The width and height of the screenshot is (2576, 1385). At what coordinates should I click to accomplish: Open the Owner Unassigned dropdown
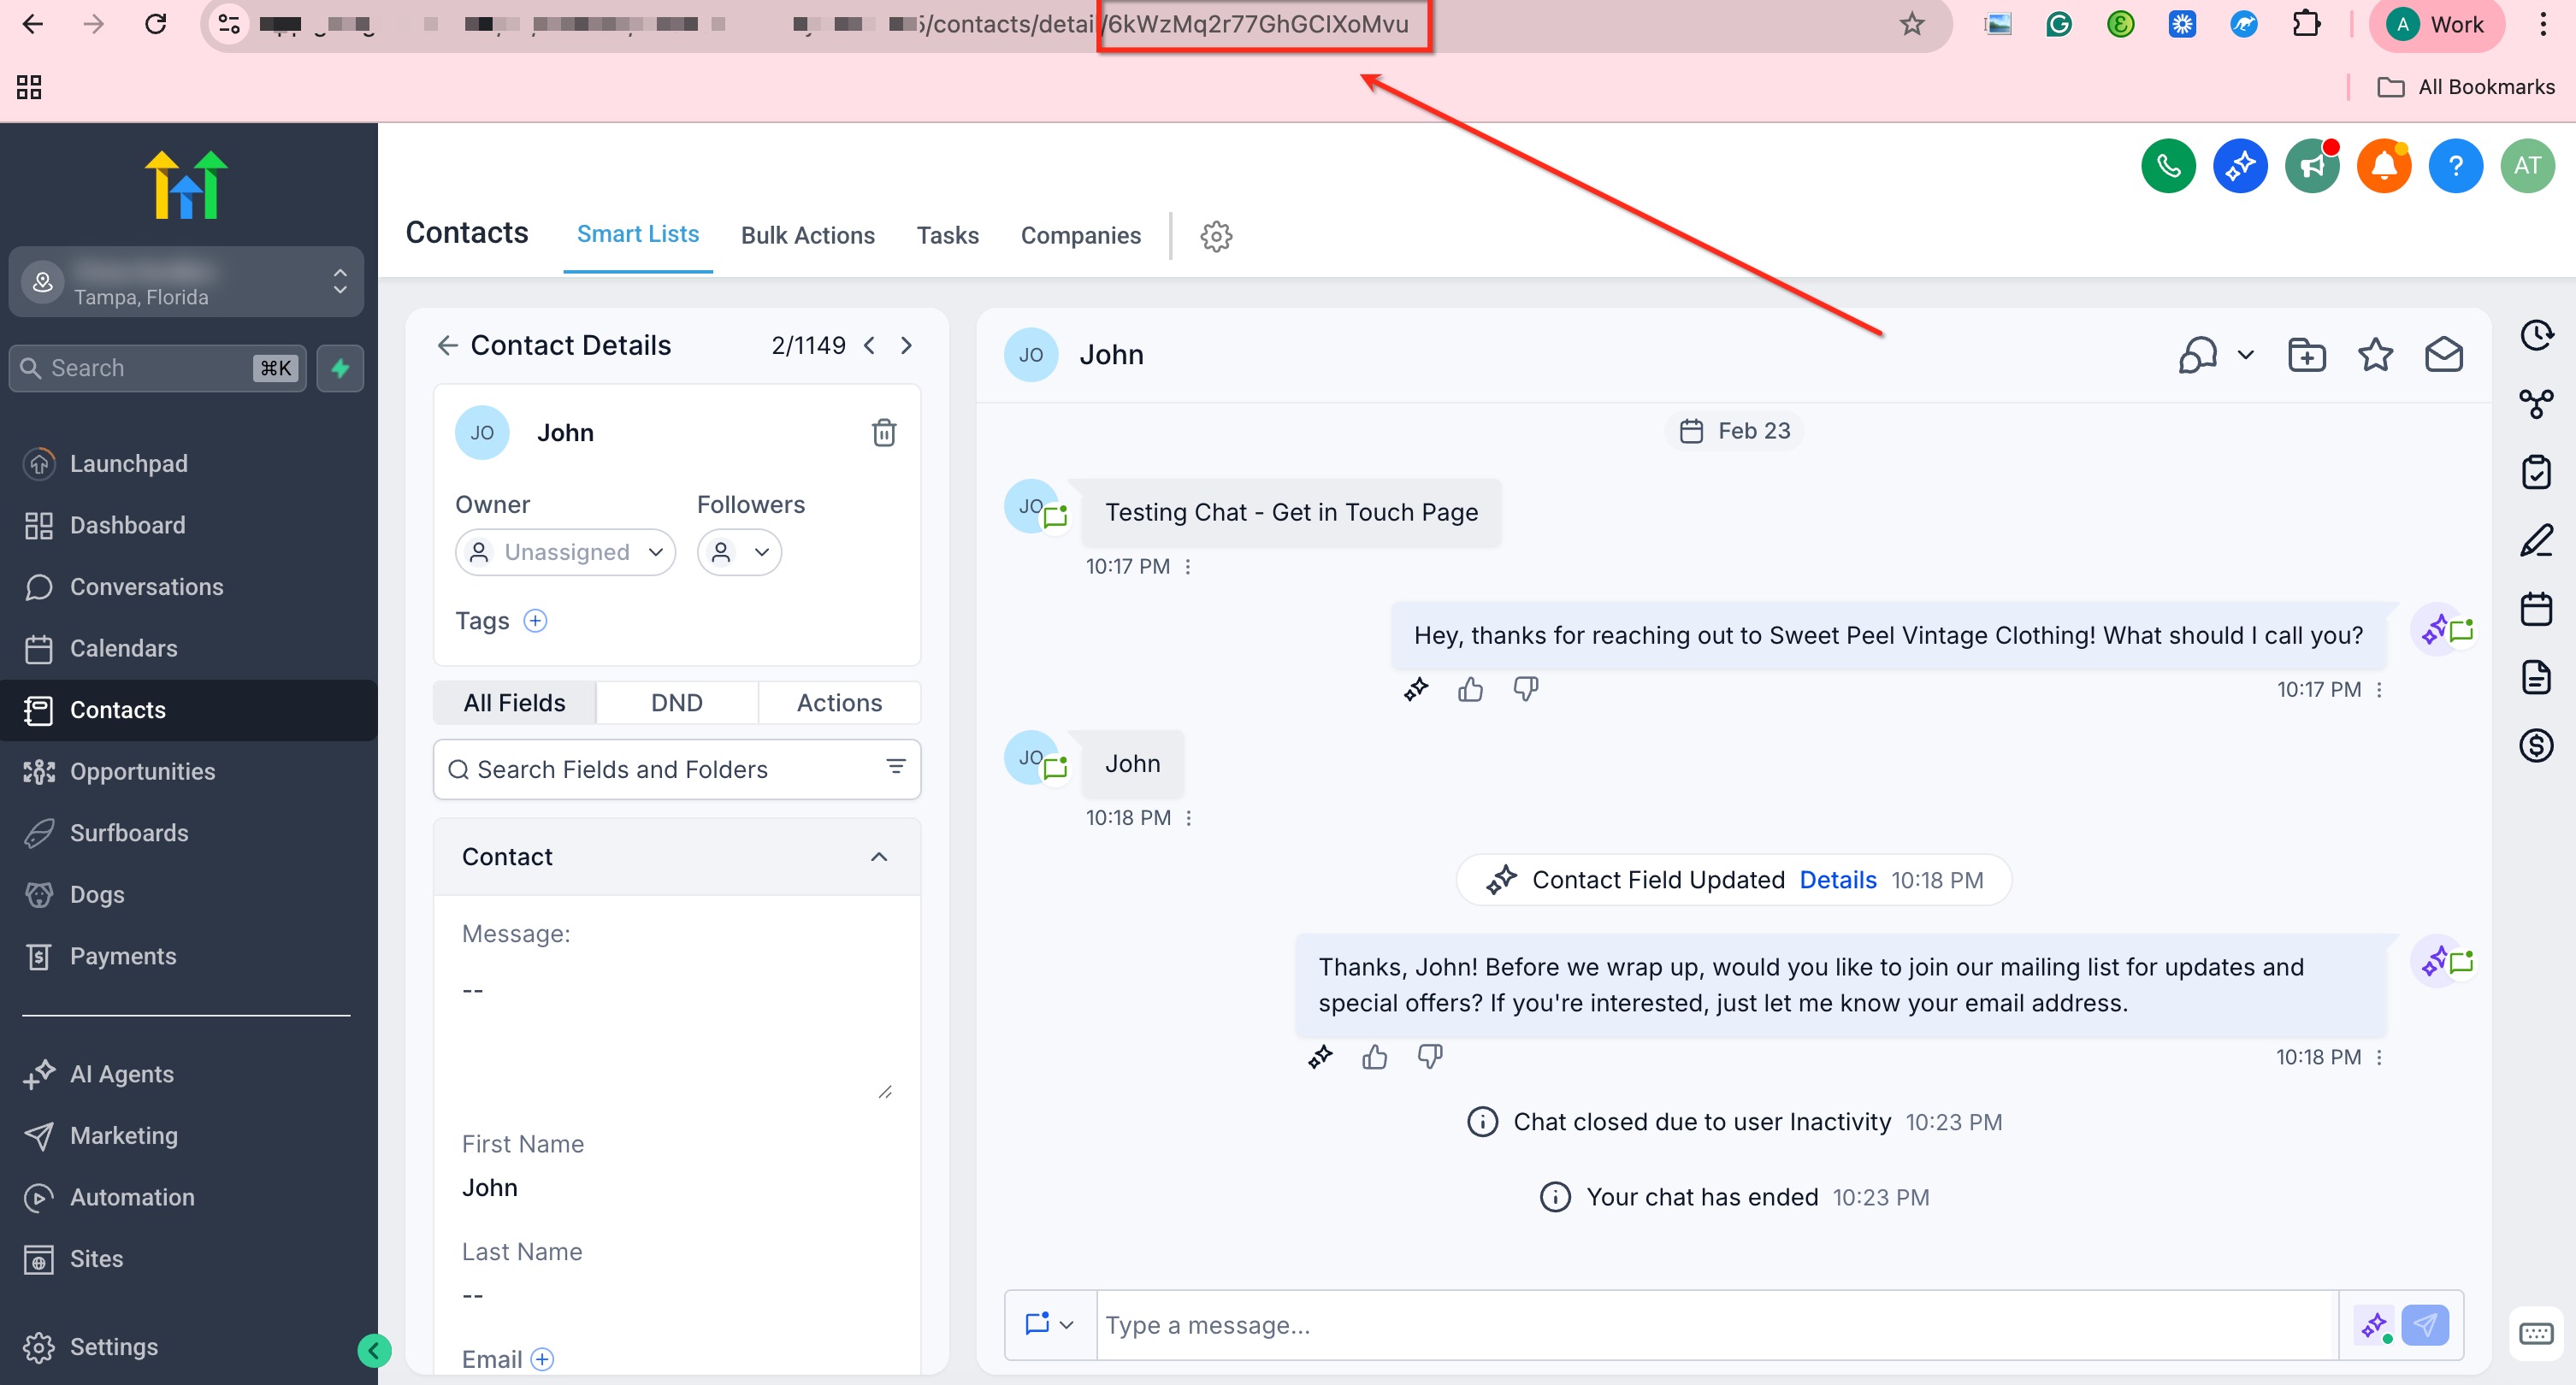565,552
